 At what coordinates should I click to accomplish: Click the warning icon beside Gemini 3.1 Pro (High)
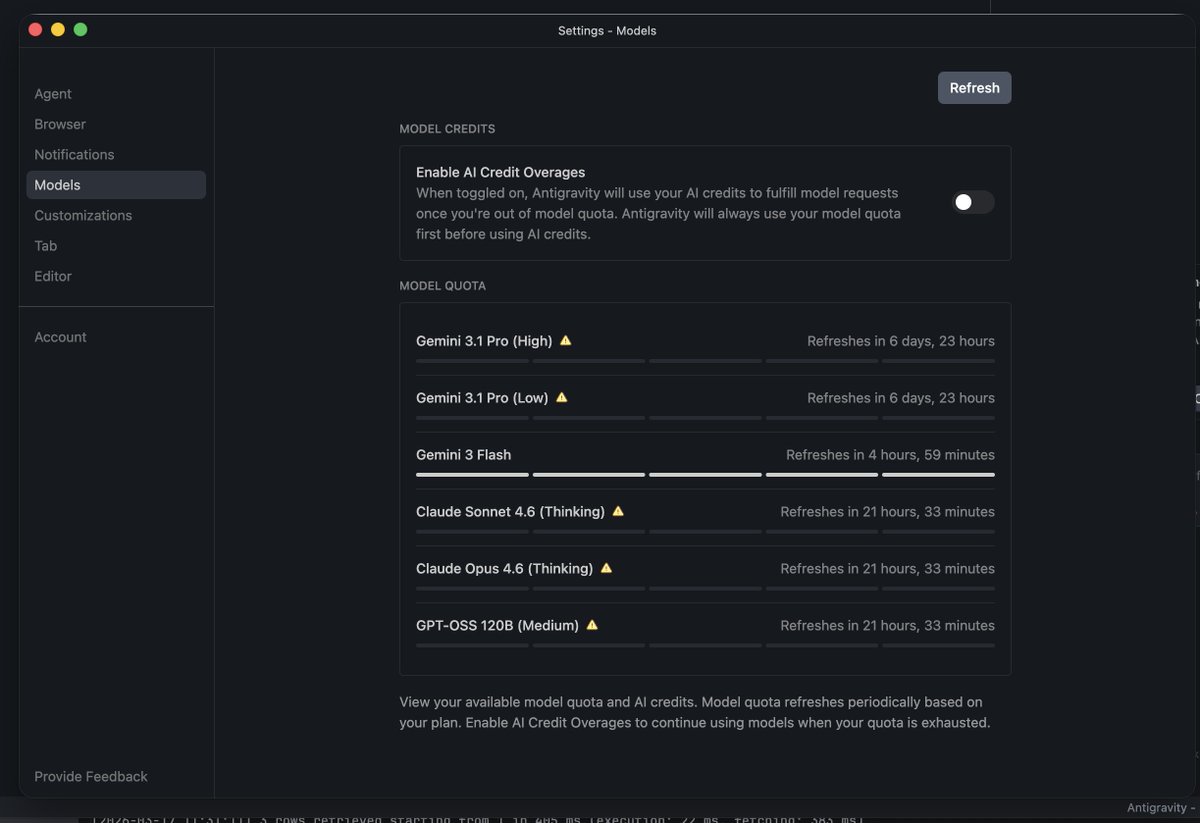click(x=566, y=340)
